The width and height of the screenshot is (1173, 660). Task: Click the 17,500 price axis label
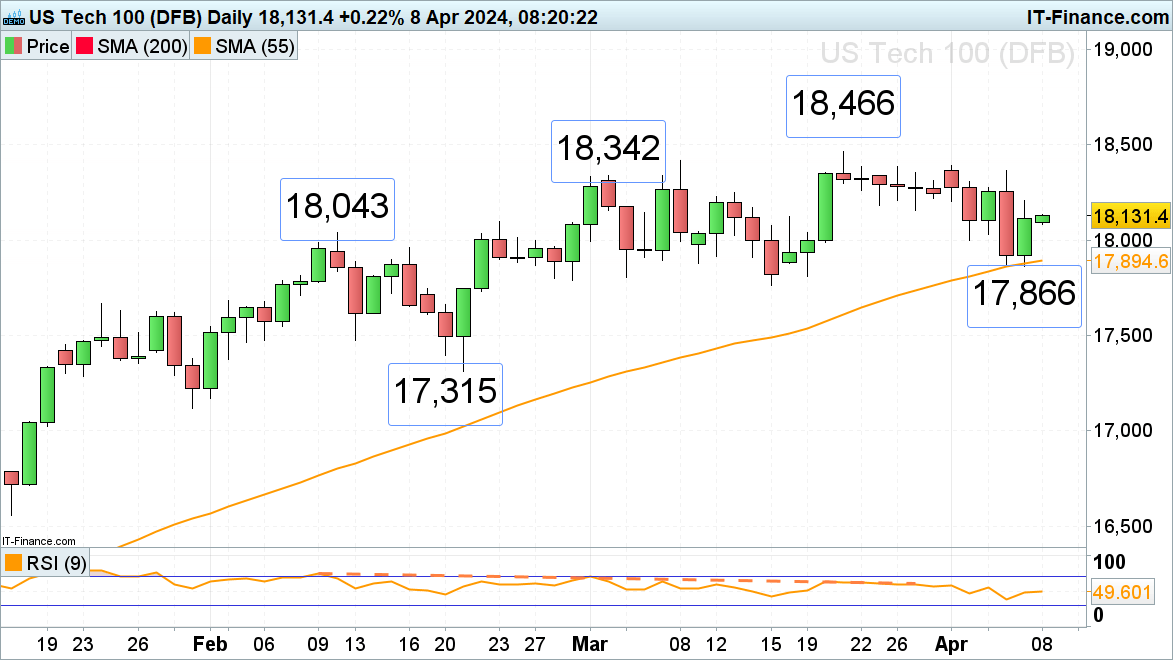pyautogui.click(x=1123, y=335)
